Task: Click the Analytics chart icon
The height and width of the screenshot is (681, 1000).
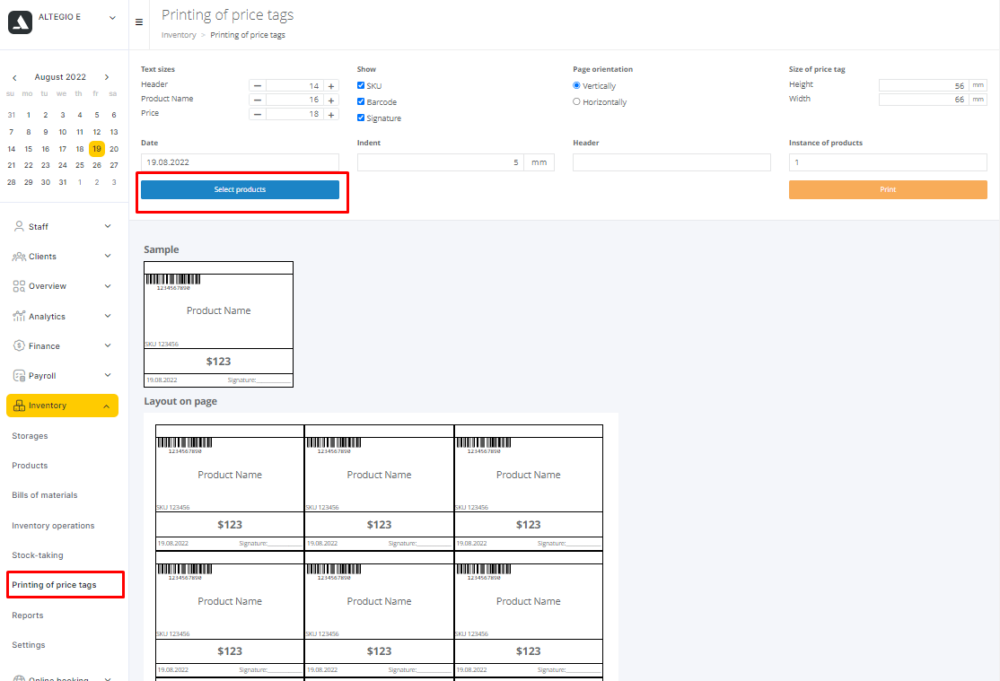Action: (x=18, y=316)
